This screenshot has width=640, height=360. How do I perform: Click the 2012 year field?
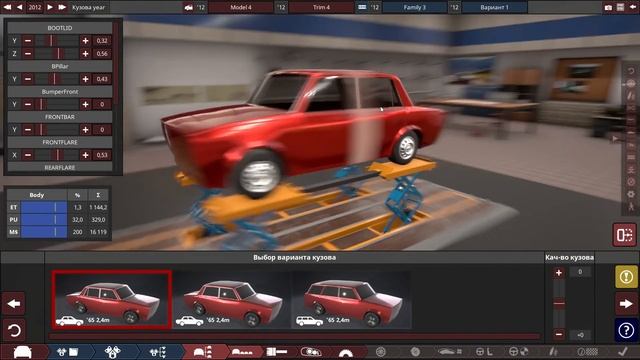pos(35,7)
